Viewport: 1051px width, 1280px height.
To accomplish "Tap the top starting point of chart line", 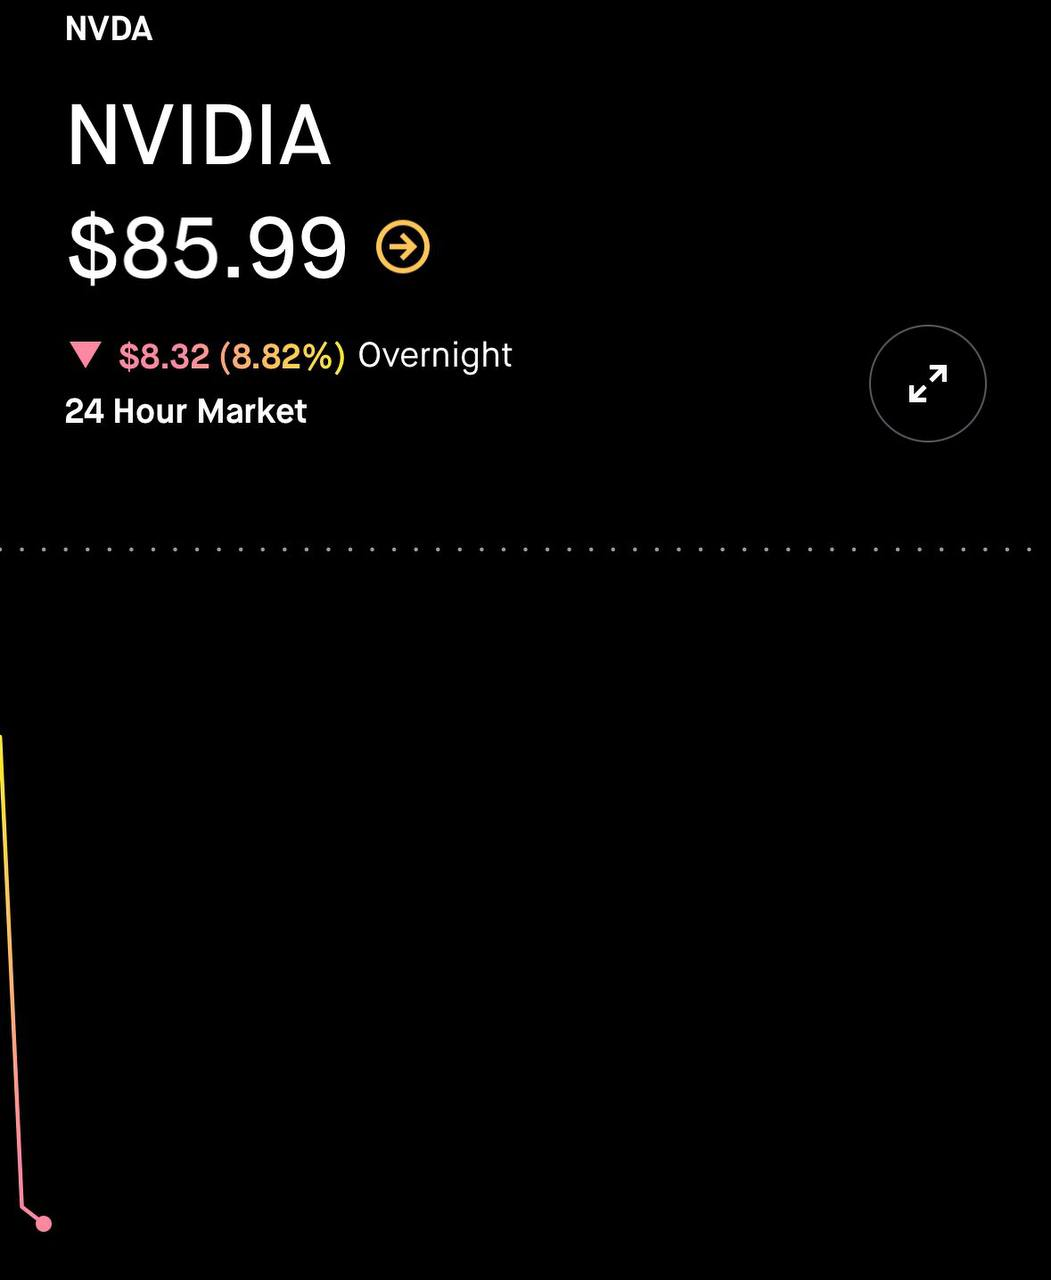I will [x=2, y=740].
